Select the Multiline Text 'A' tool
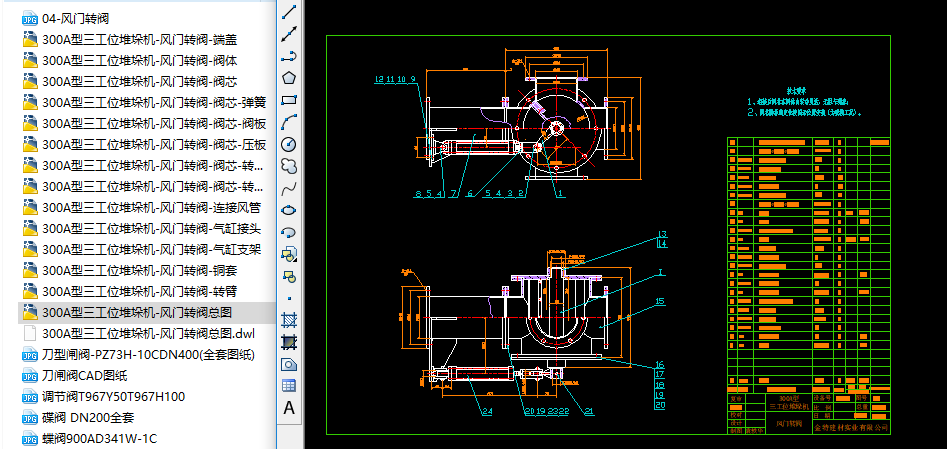947x449 pixels. [x=289, y=407]
